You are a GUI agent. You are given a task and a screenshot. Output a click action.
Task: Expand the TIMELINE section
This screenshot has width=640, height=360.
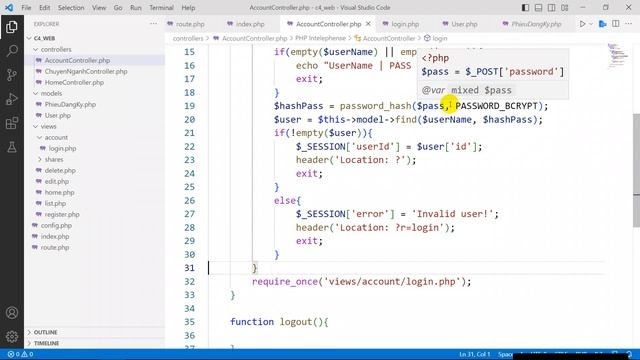pos(46,343)
